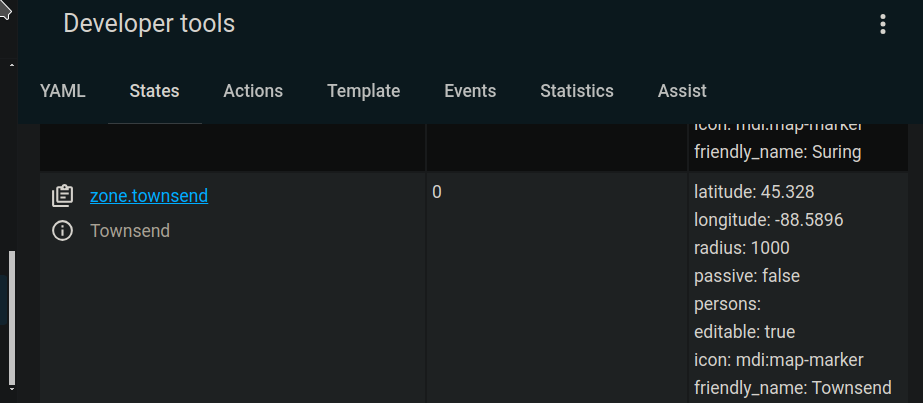Open the Actions tab
The height and width of the screenshot is (403, 923).
click(253, 91)
